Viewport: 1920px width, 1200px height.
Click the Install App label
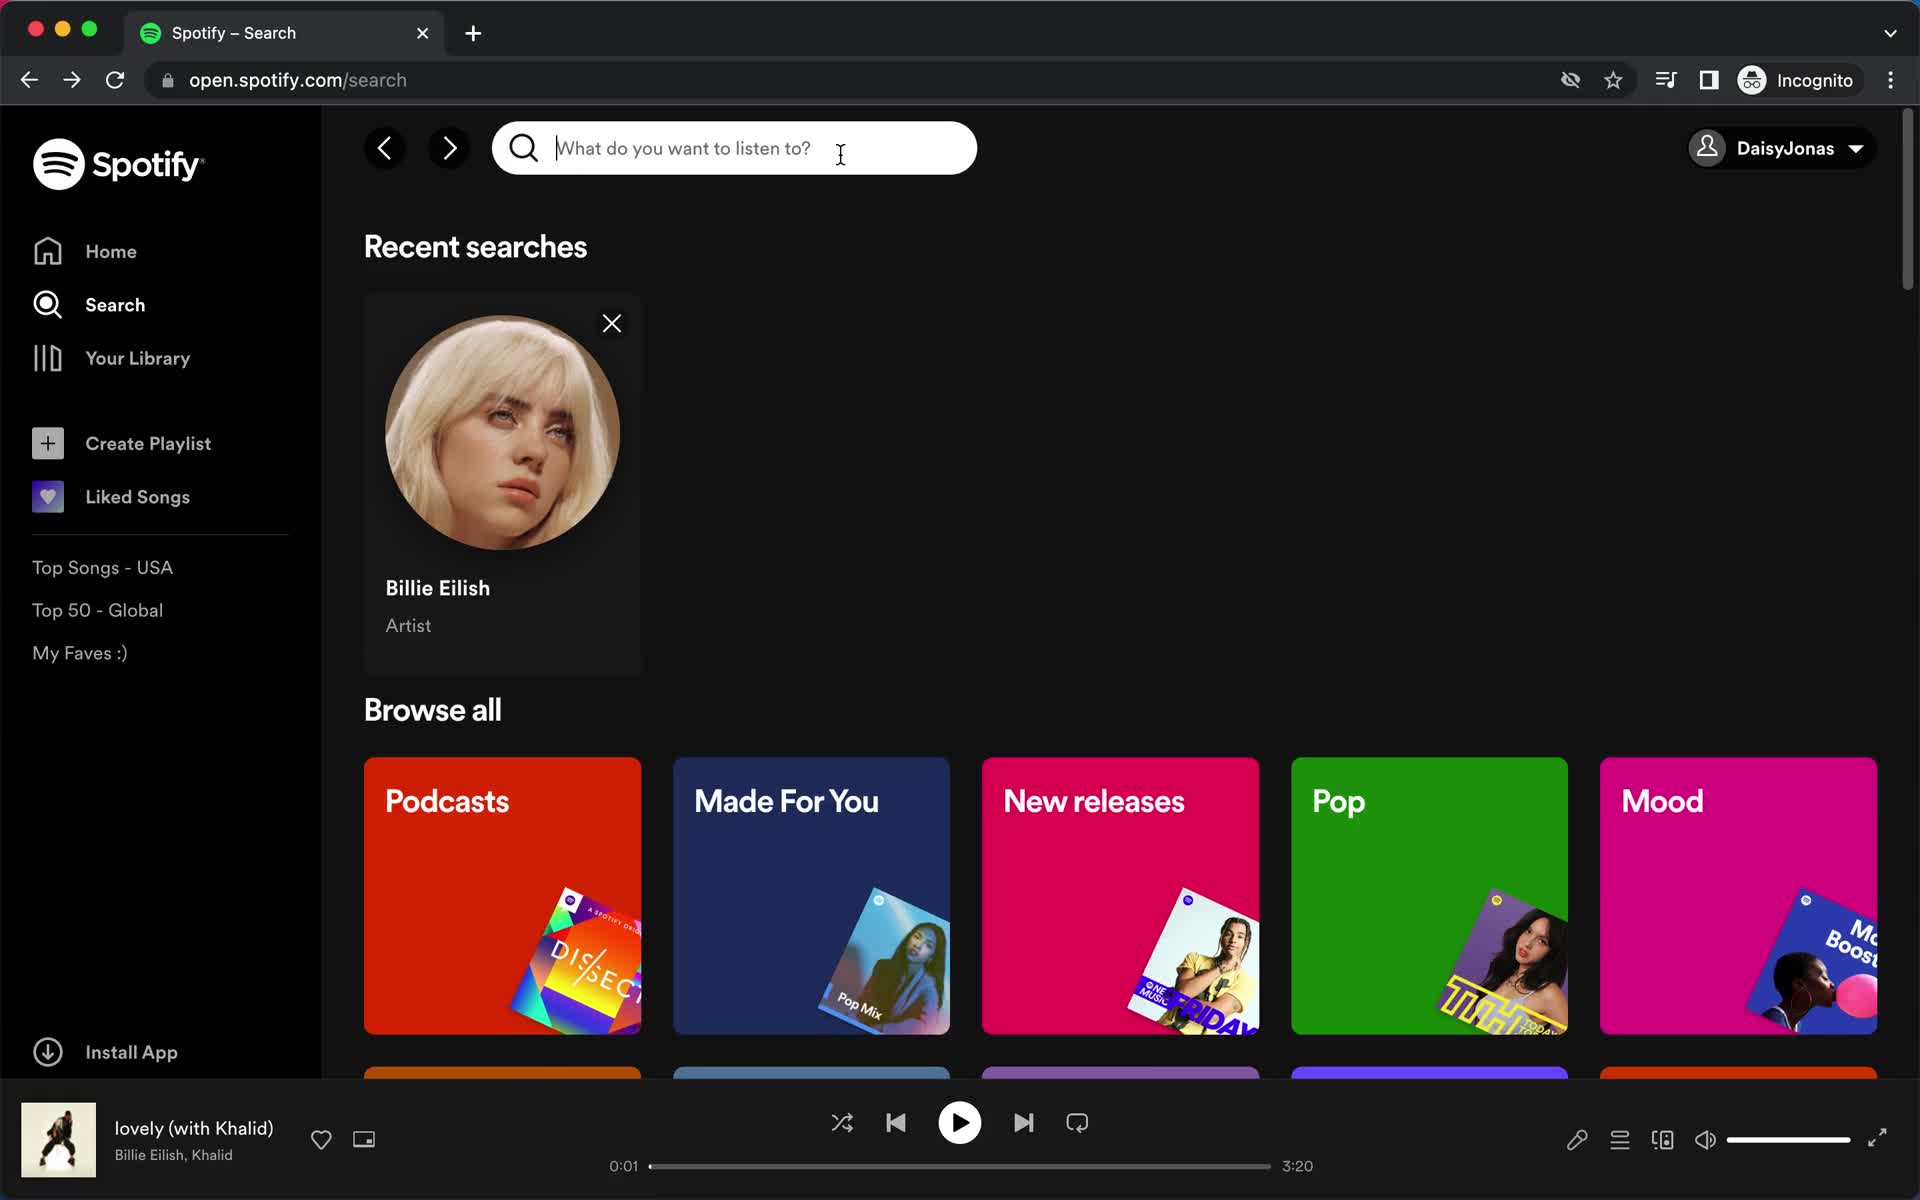[131, 1052]
